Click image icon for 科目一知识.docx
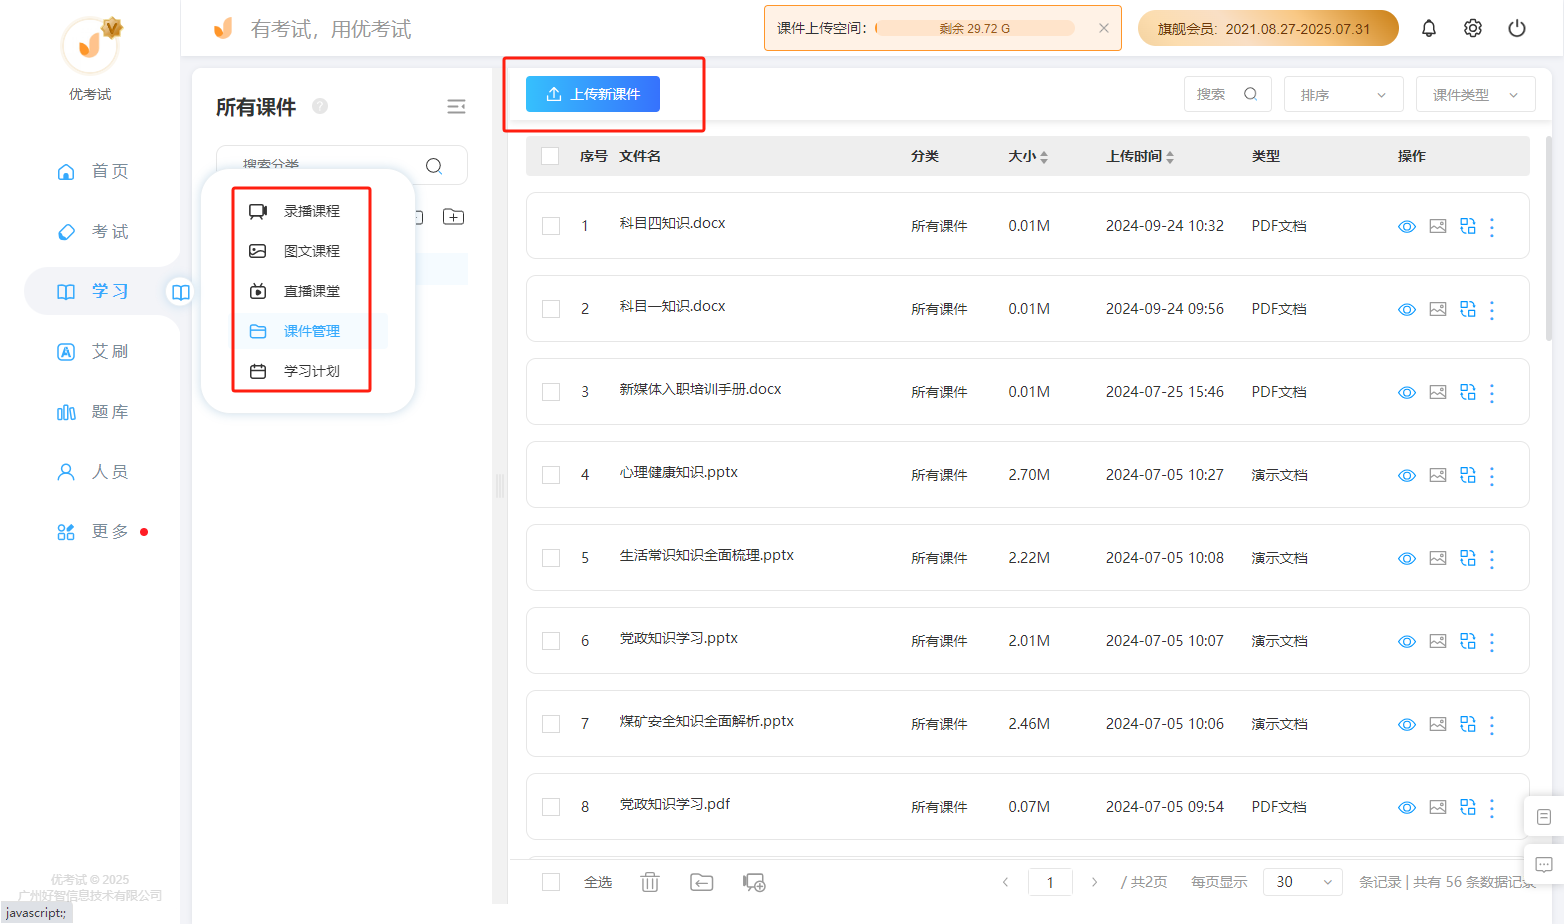Viewport: 1564px width, 924px height. point(1438,310)
